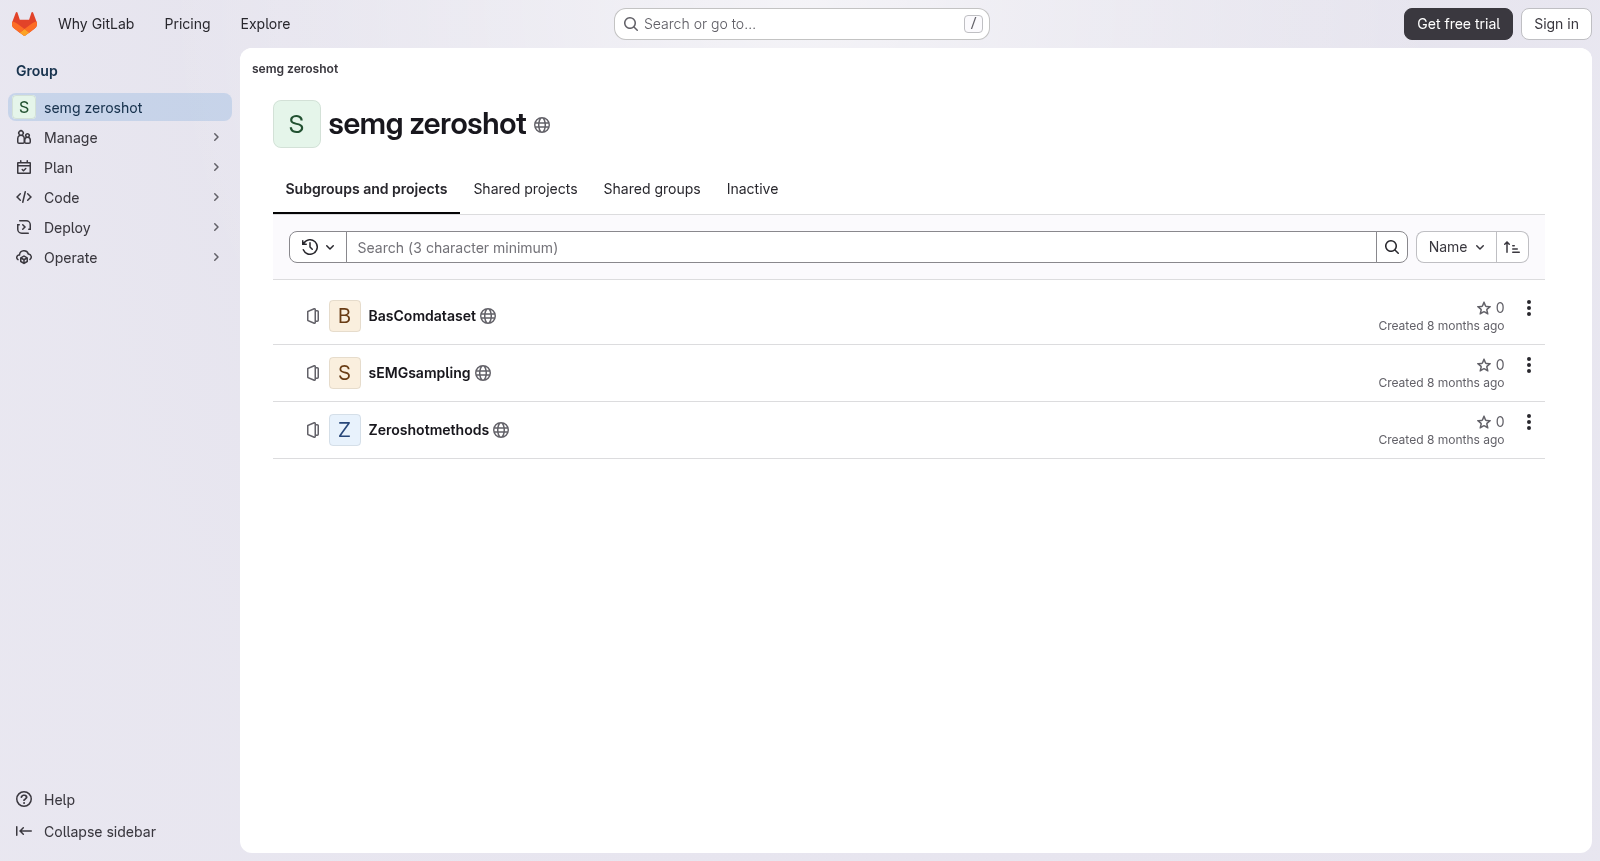Click Created 8 months ago text for Zeroshotmethods
Viewport: 1600px width, 861px height.
(x=1441, y=440)
